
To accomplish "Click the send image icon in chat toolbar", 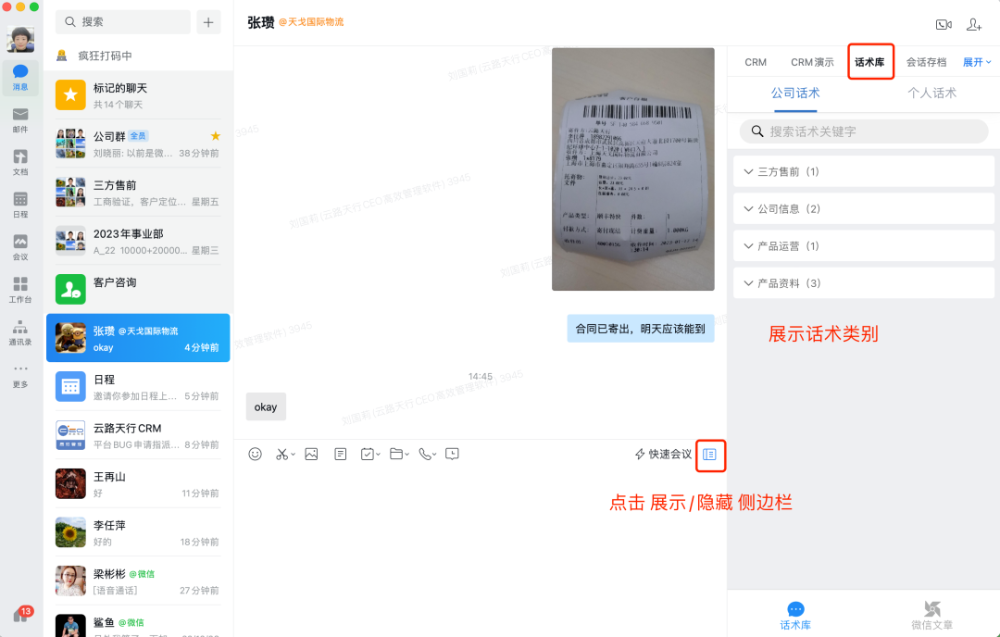I will pyautogui.click(x=311, y=454).
